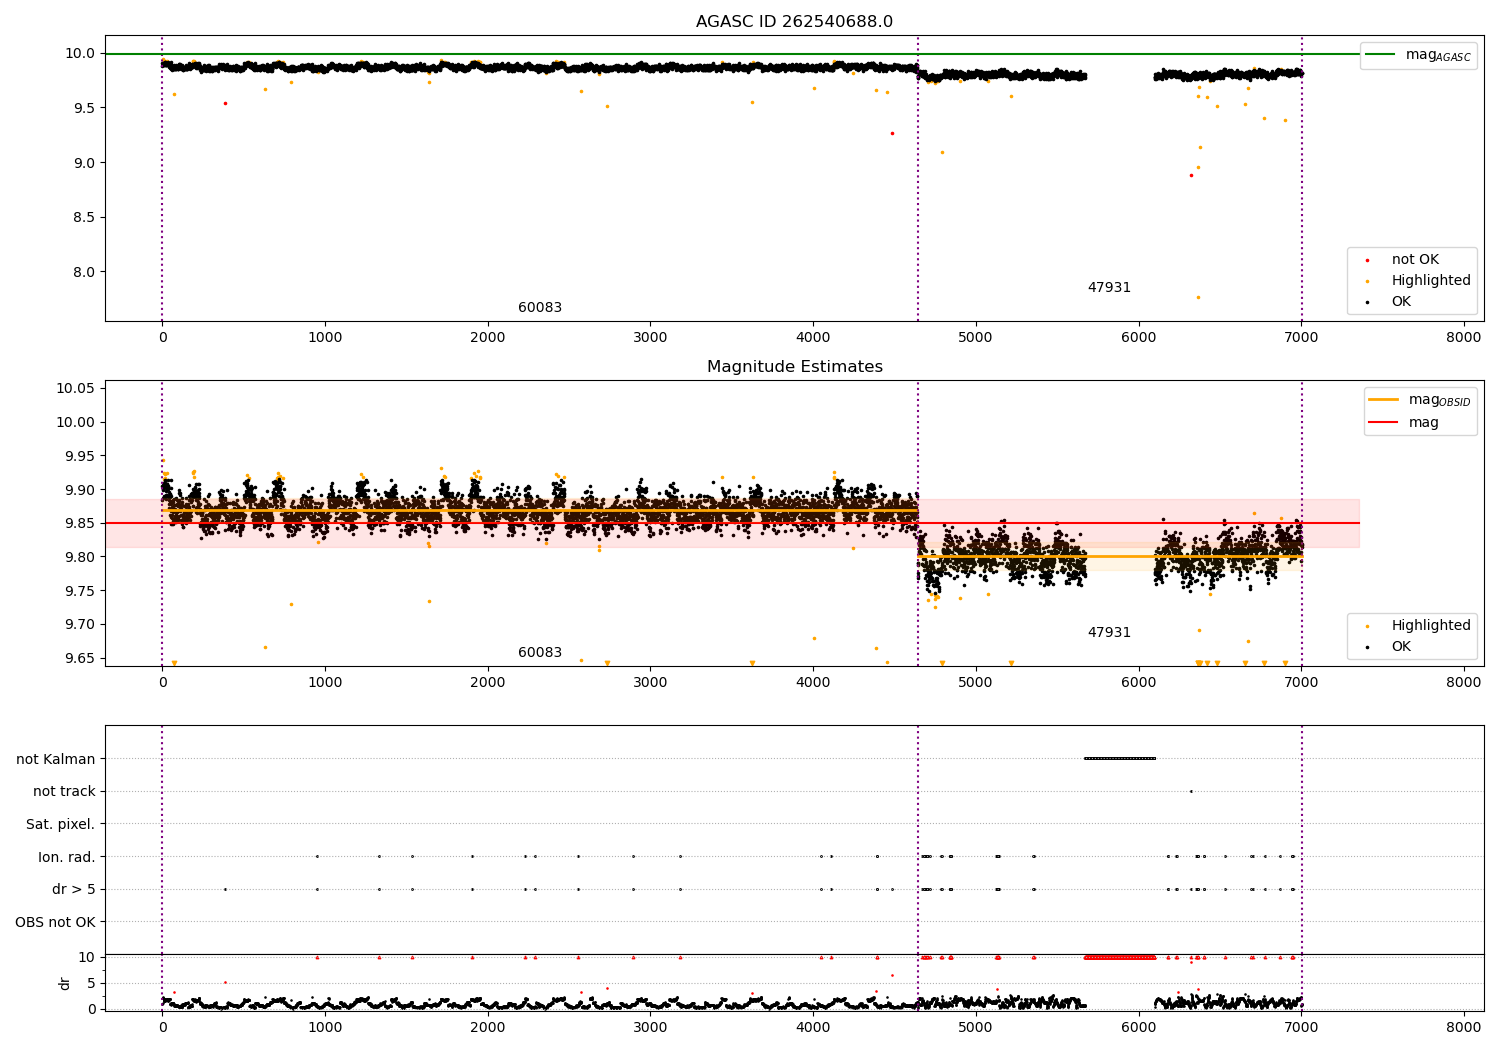Select the 'not OK' legend entry in the top plot
Screen dimensions: 1500x1050
pos(1415,260)
